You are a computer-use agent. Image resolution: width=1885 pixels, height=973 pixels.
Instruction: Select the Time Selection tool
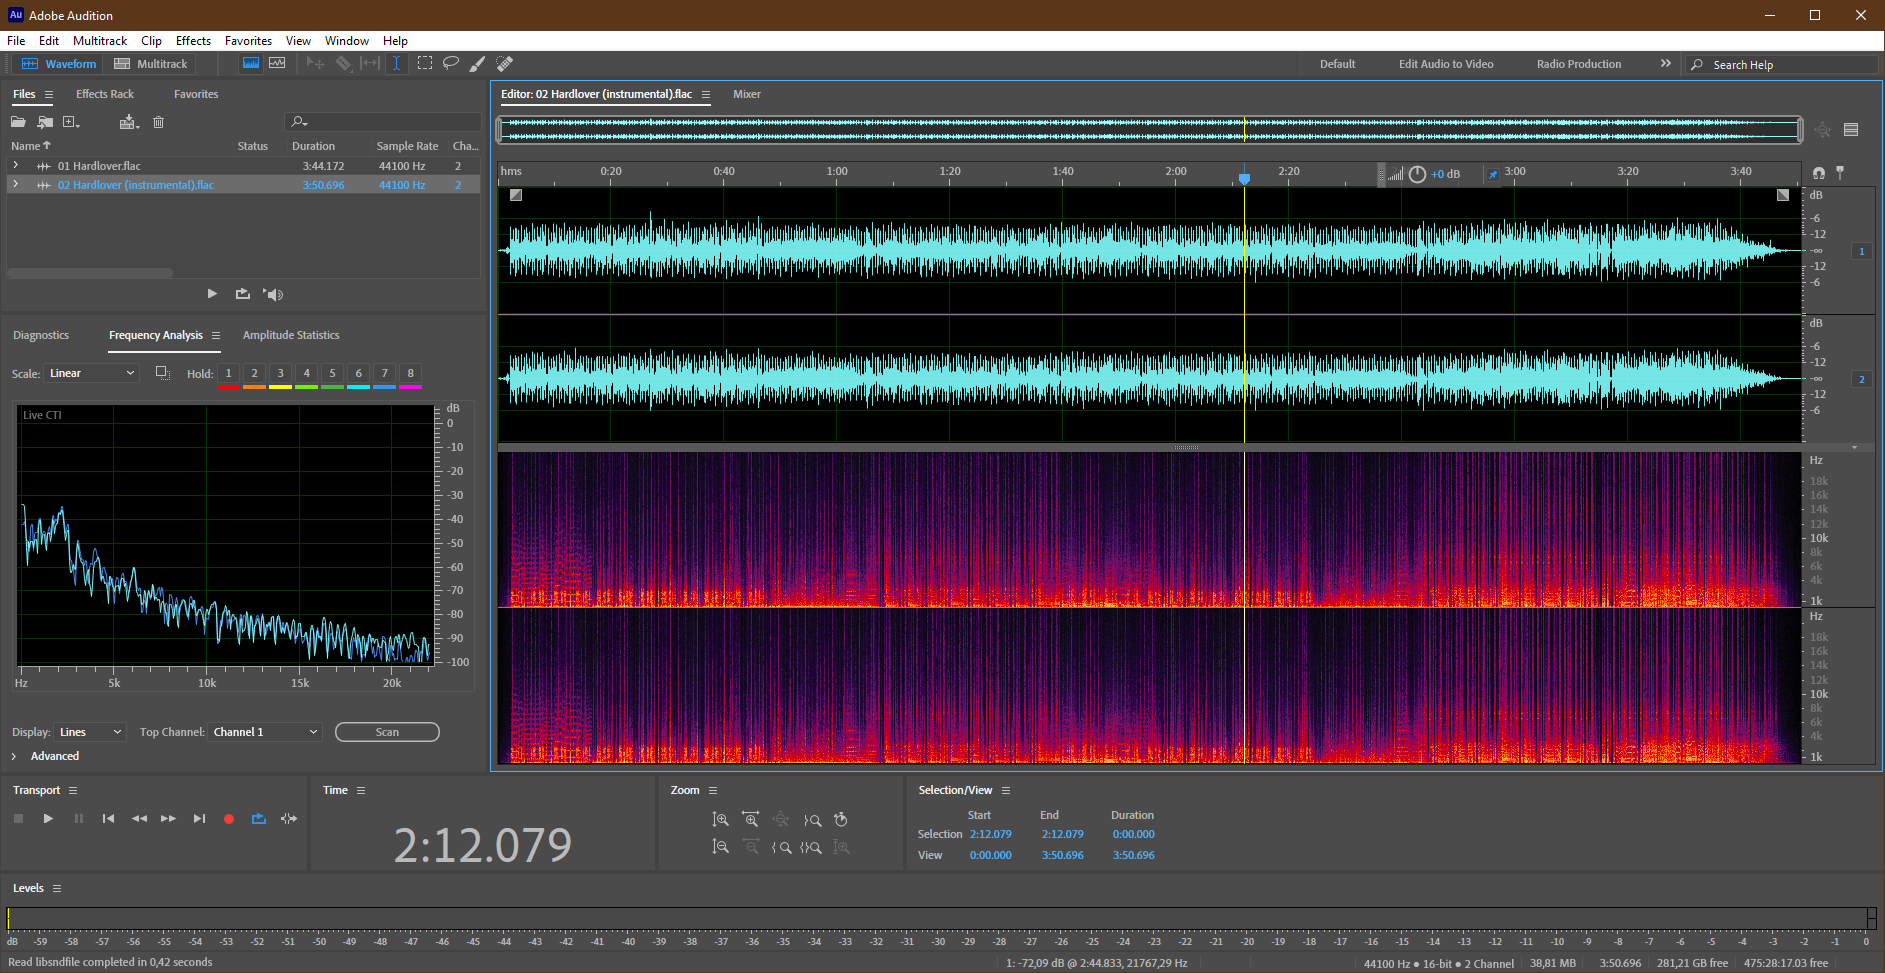[397, 63]
